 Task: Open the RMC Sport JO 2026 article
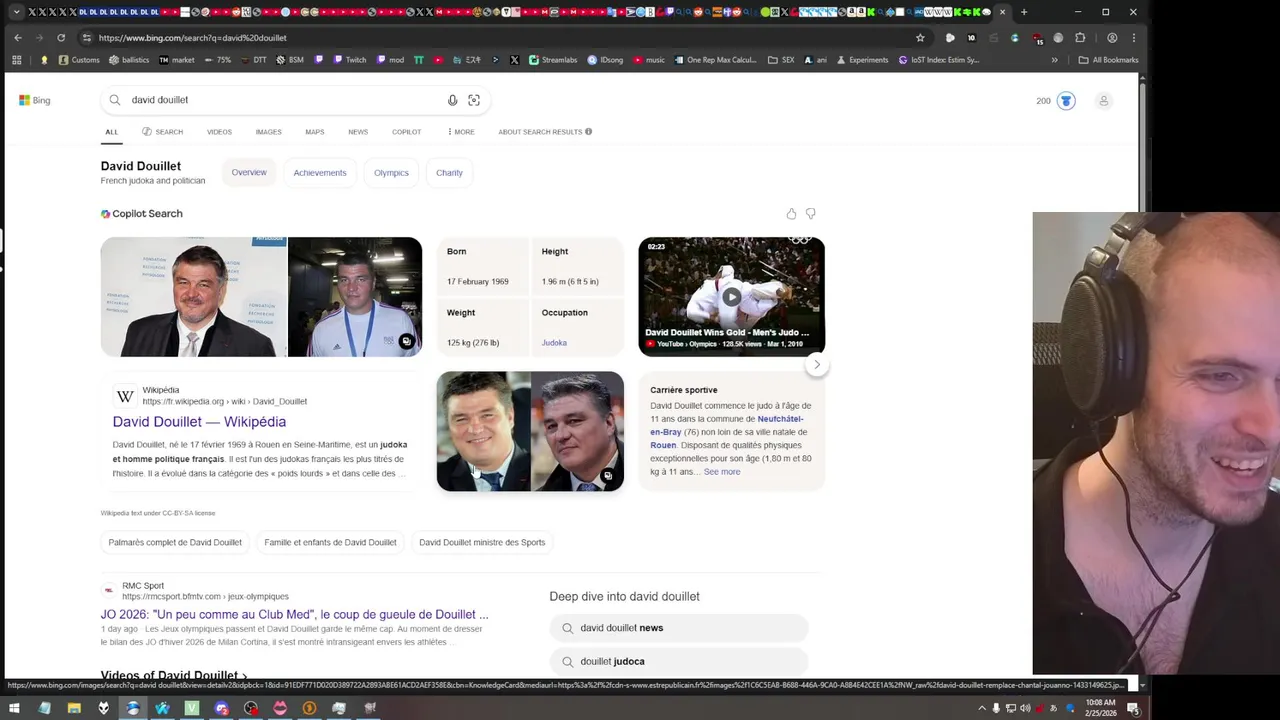coord(294,615)
